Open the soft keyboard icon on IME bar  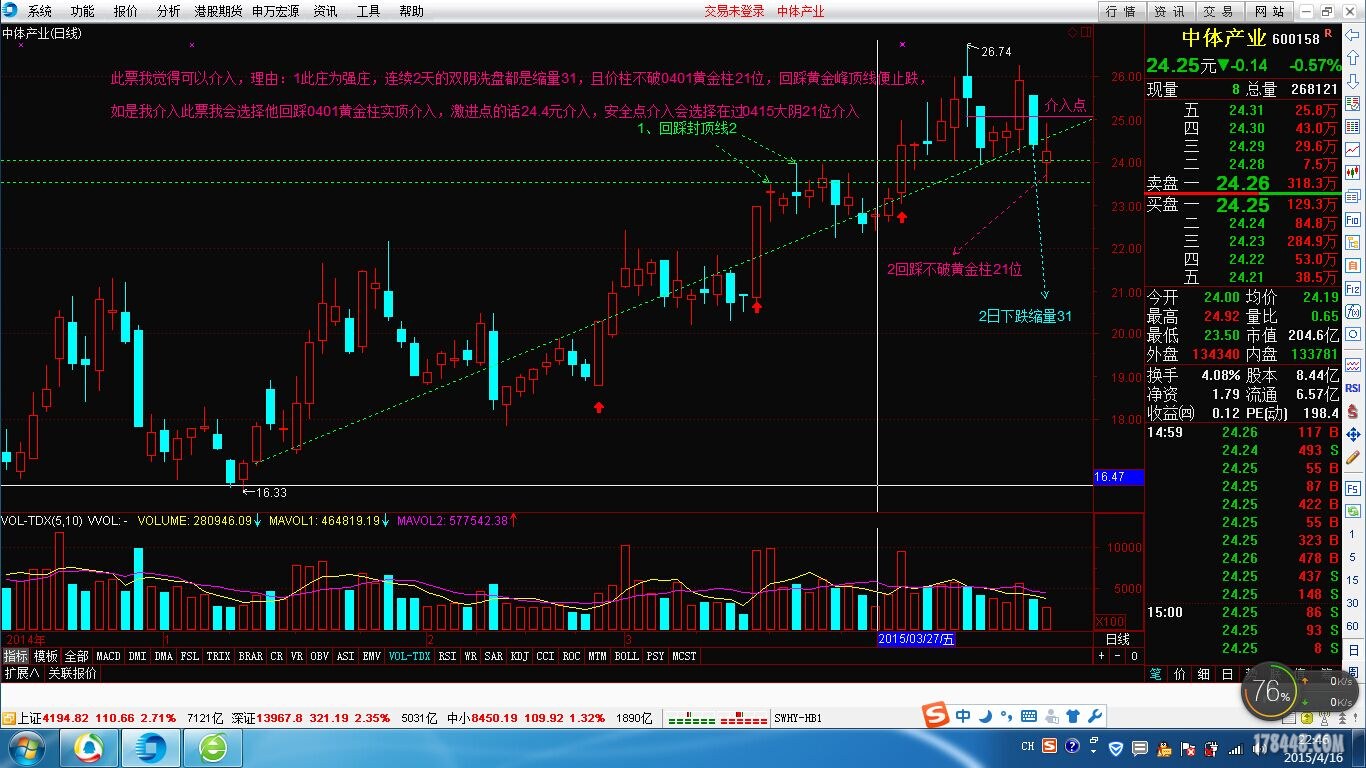(x=1029, y=716)
